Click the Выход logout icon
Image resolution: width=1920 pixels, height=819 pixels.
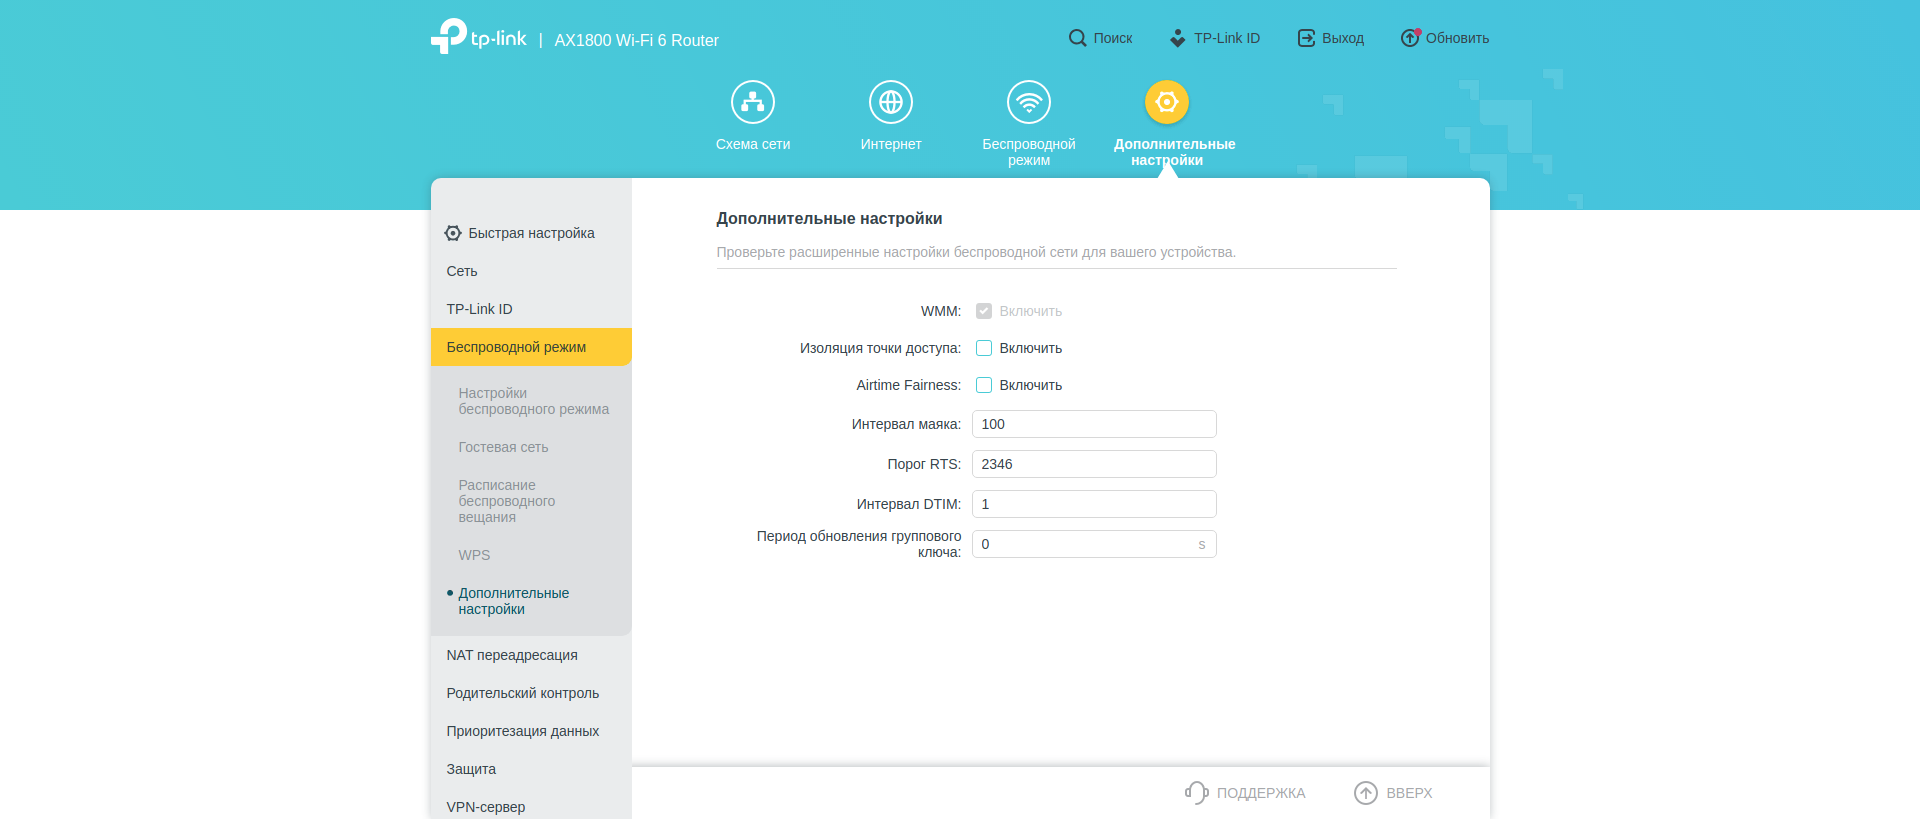[1306, 38]
